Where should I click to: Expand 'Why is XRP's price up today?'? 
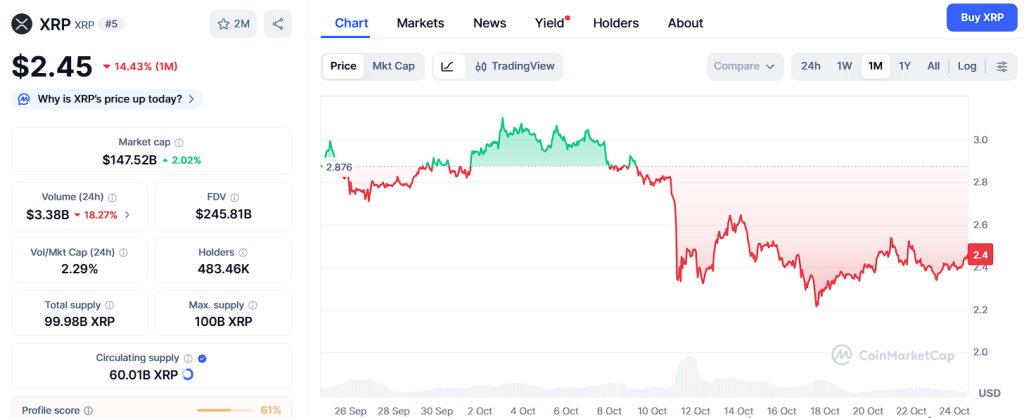(106, 99)
